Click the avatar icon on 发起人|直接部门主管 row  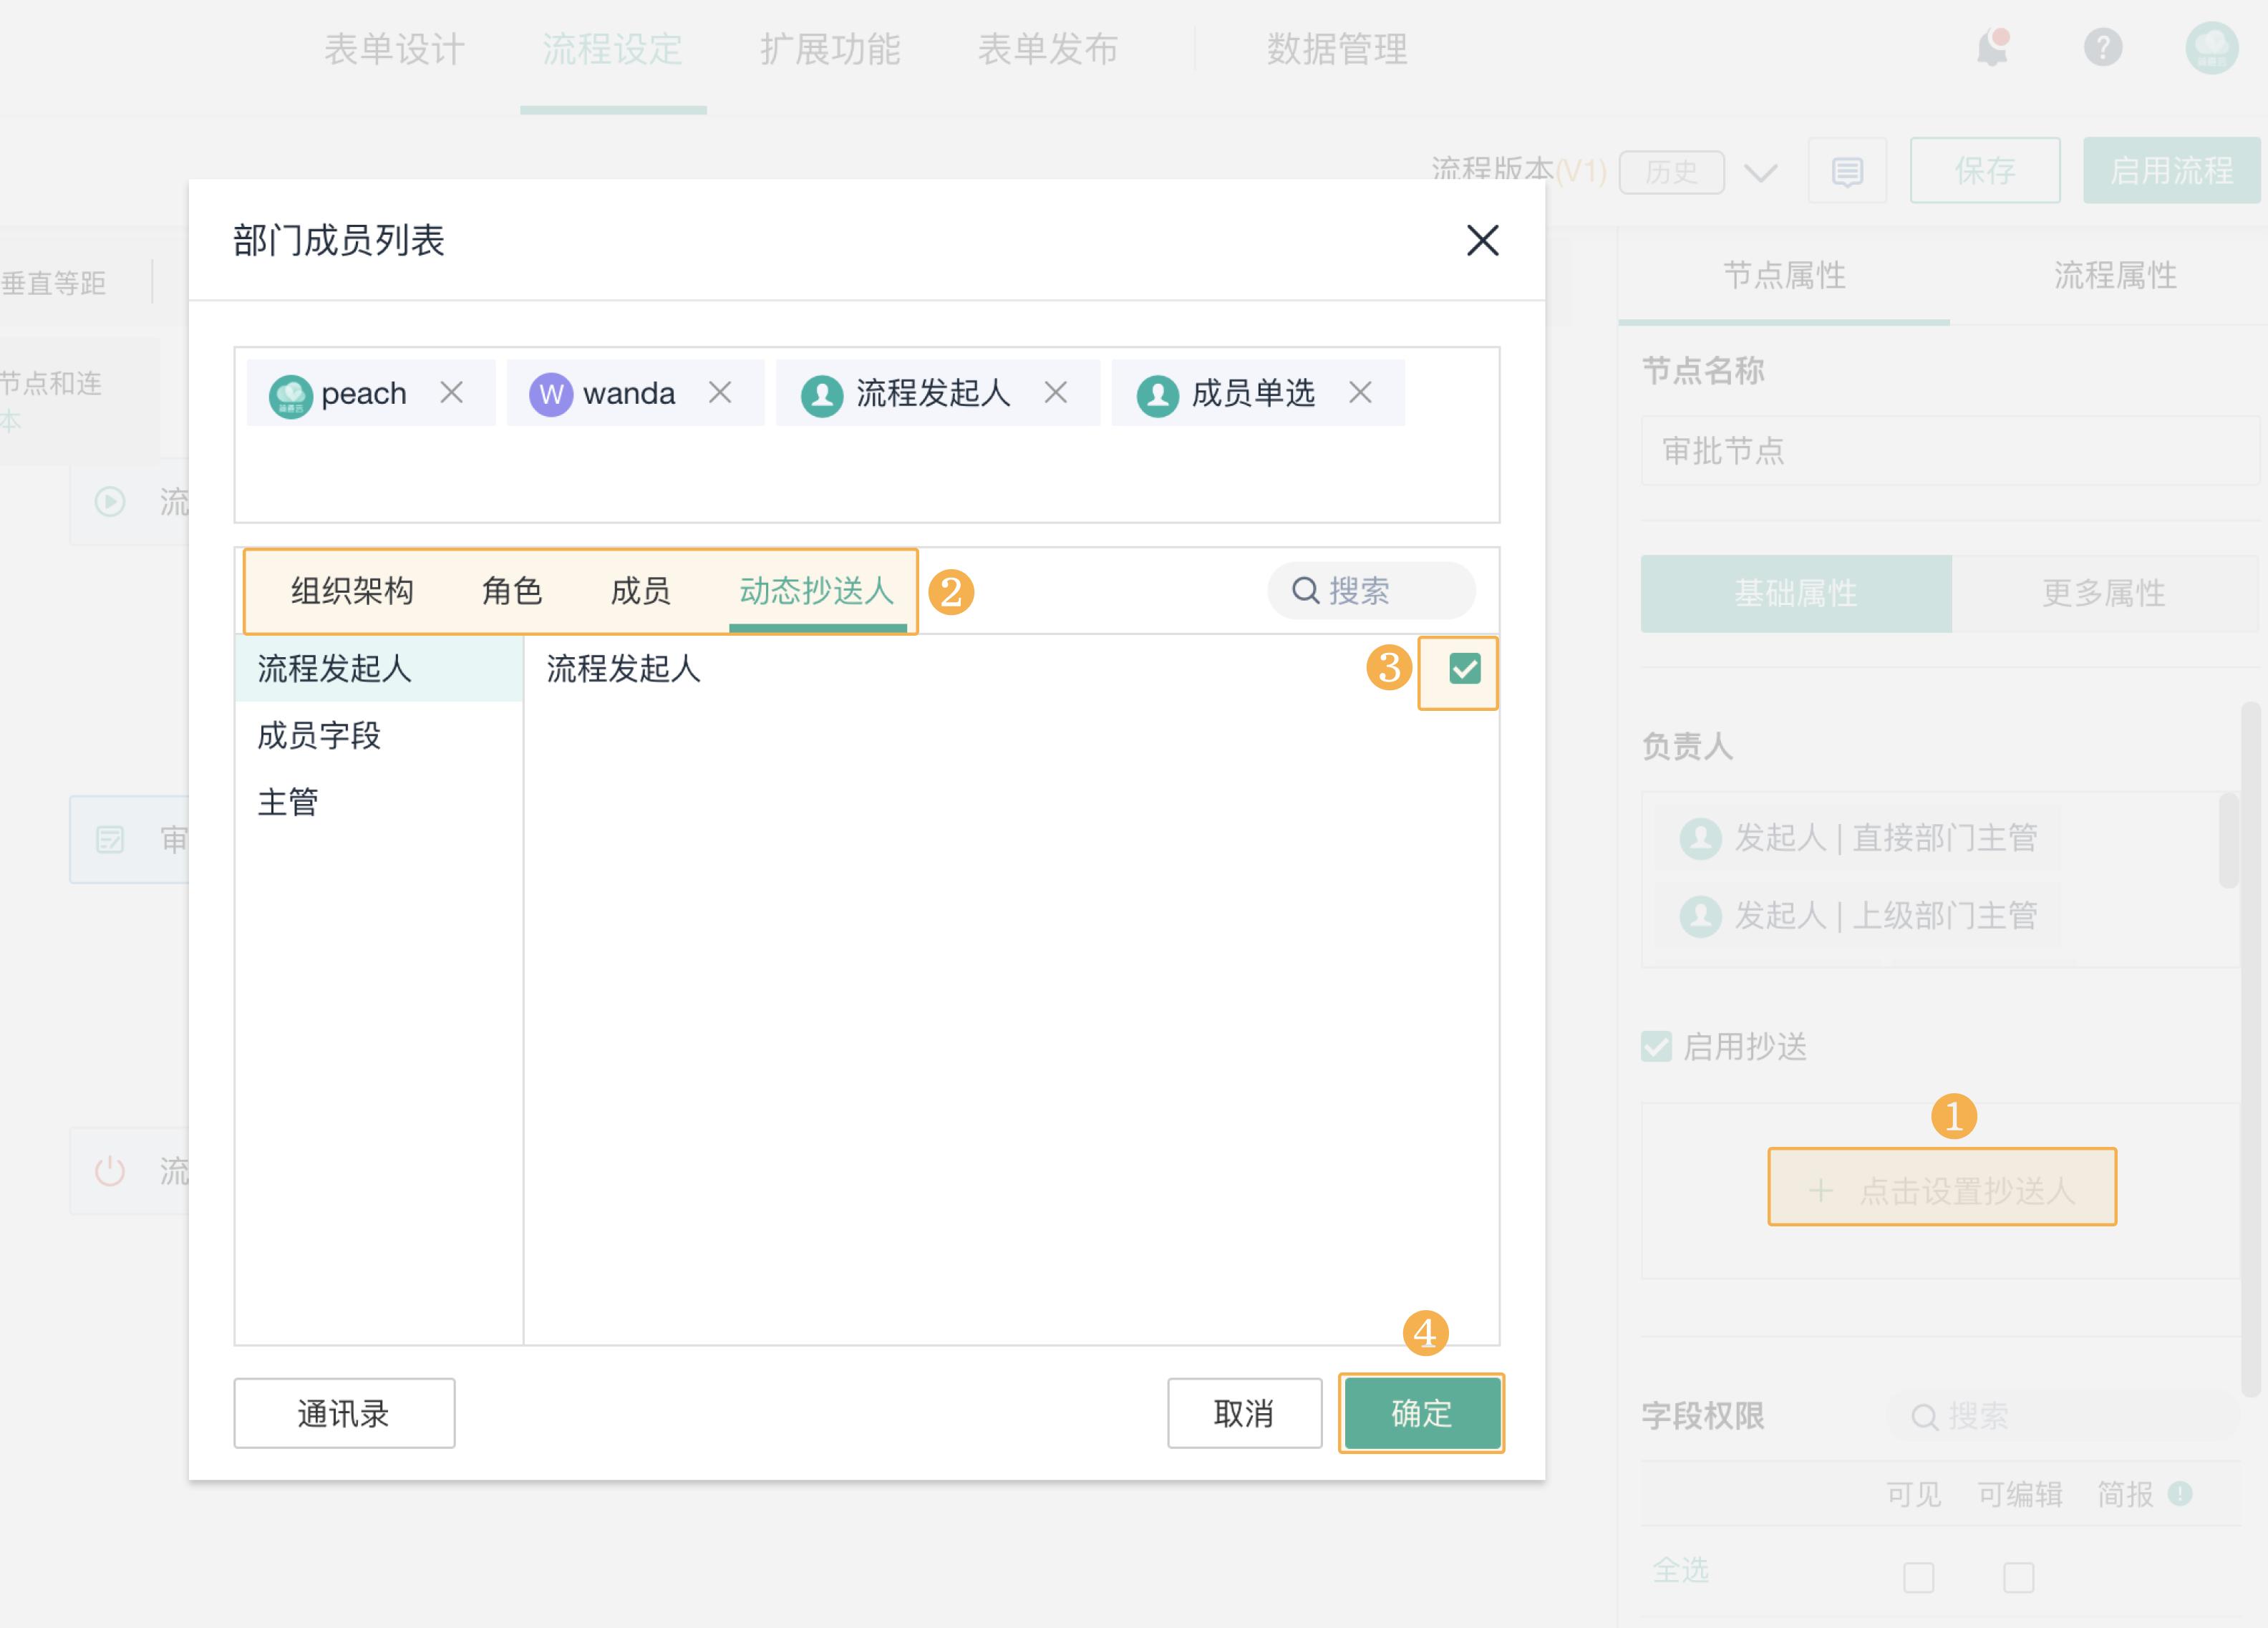click(x=1700, y=838)
